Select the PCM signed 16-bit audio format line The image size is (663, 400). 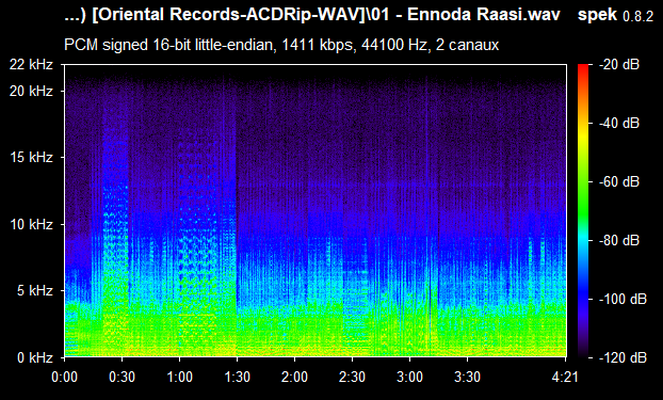[281, 45]
